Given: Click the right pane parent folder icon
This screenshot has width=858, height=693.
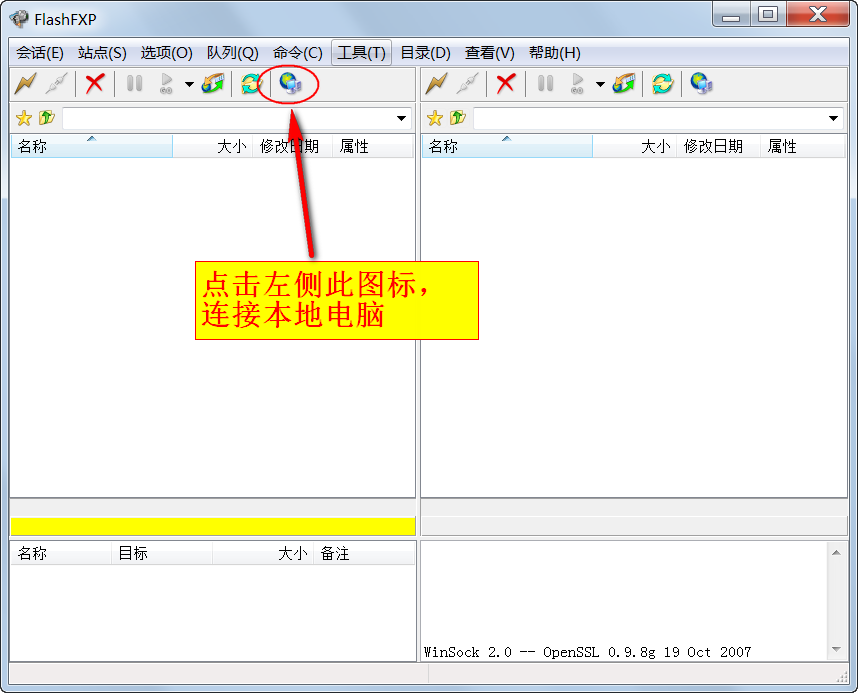Looking at the screenshot, I should click(x=457, y=118).
